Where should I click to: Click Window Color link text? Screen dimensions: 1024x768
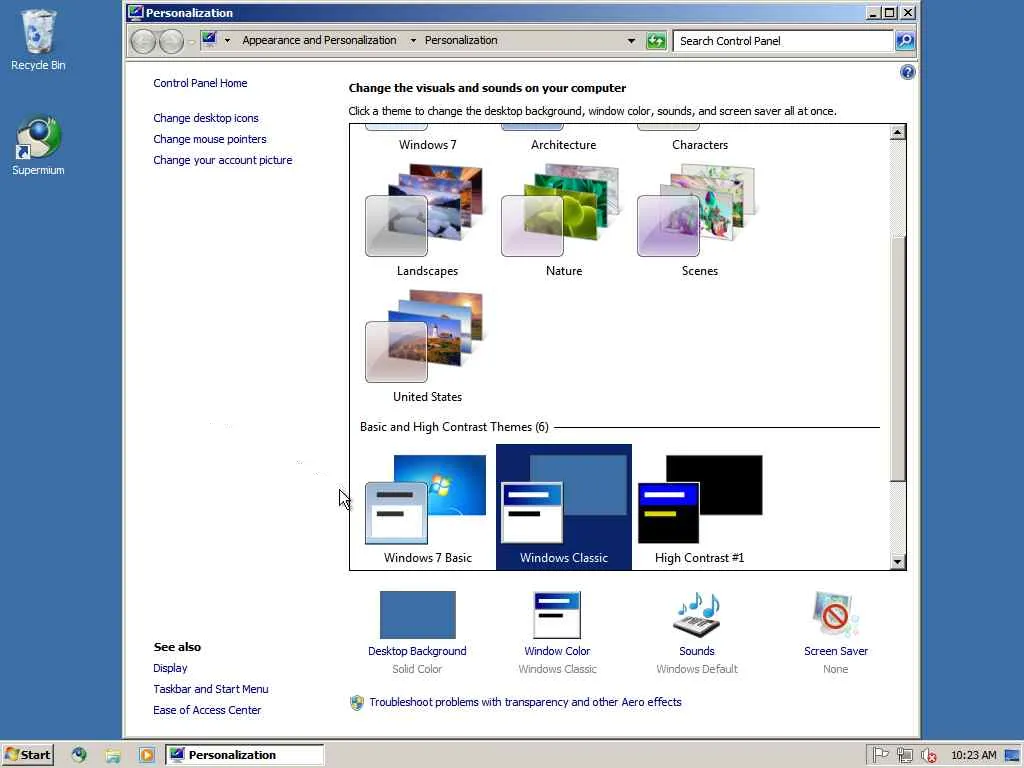coord(557,651)
